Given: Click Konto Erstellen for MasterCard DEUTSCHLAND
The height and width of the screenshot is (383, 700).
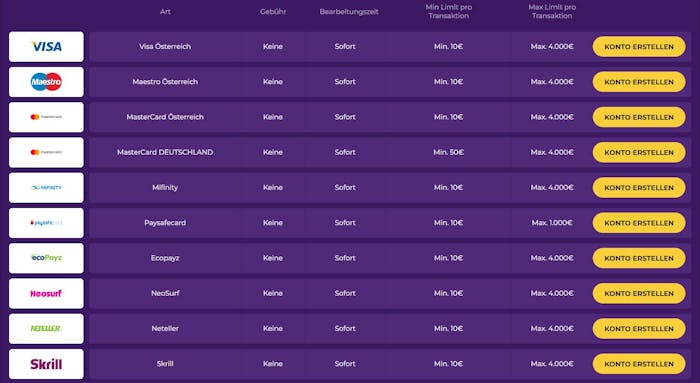Looking at the screenshot, I should [639, 152].
